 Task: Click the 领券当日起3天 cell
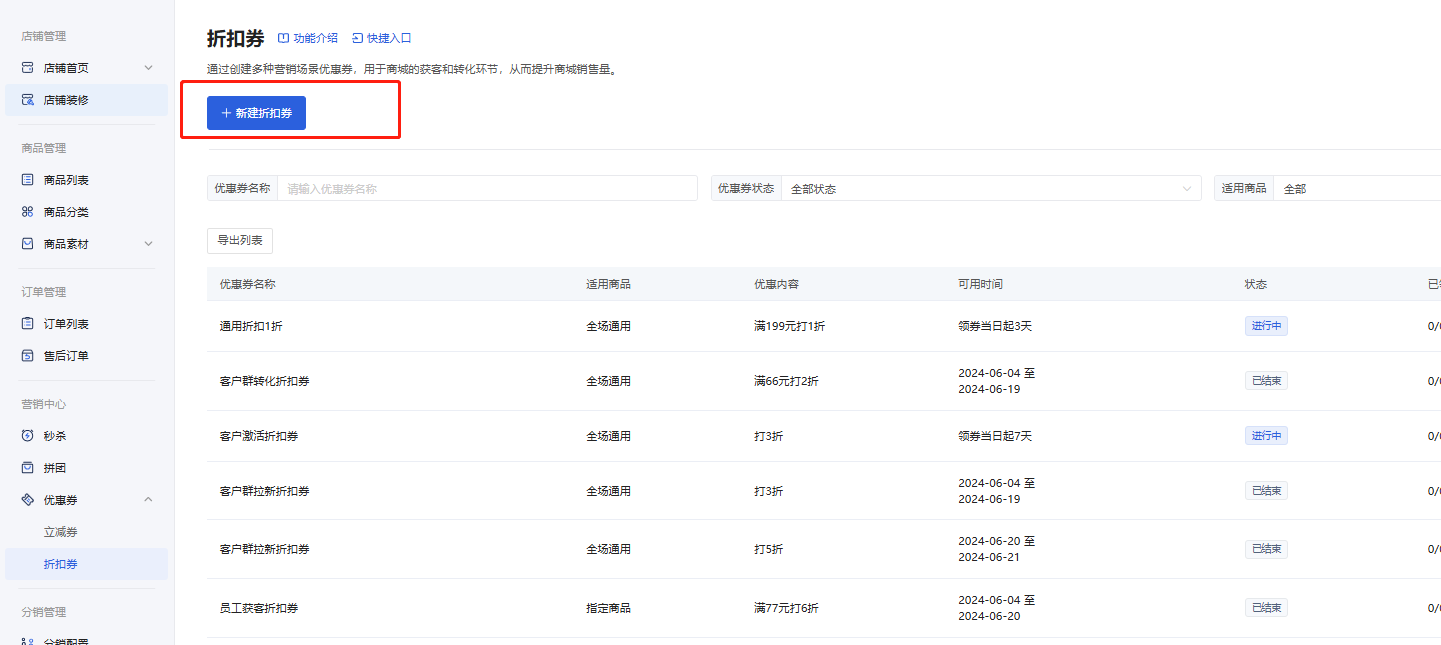pyautogui.click(x=995, y=326)
